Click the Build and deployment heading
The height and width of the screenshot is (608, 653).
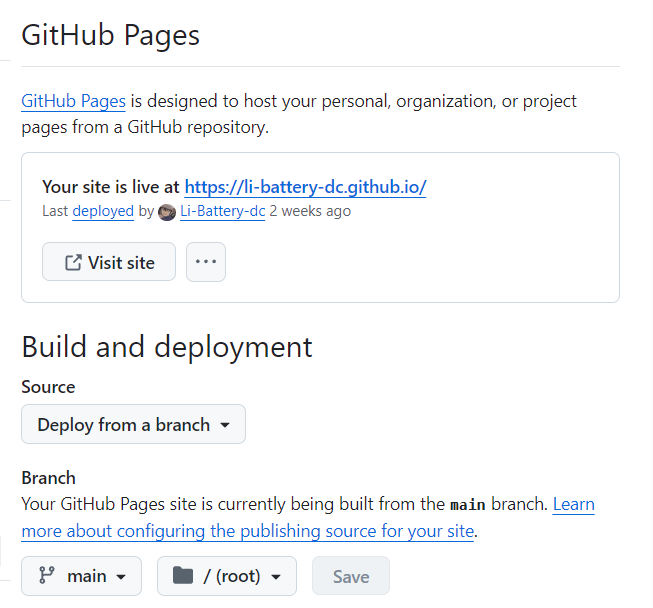pyautogui.click(x=167, y=347)
